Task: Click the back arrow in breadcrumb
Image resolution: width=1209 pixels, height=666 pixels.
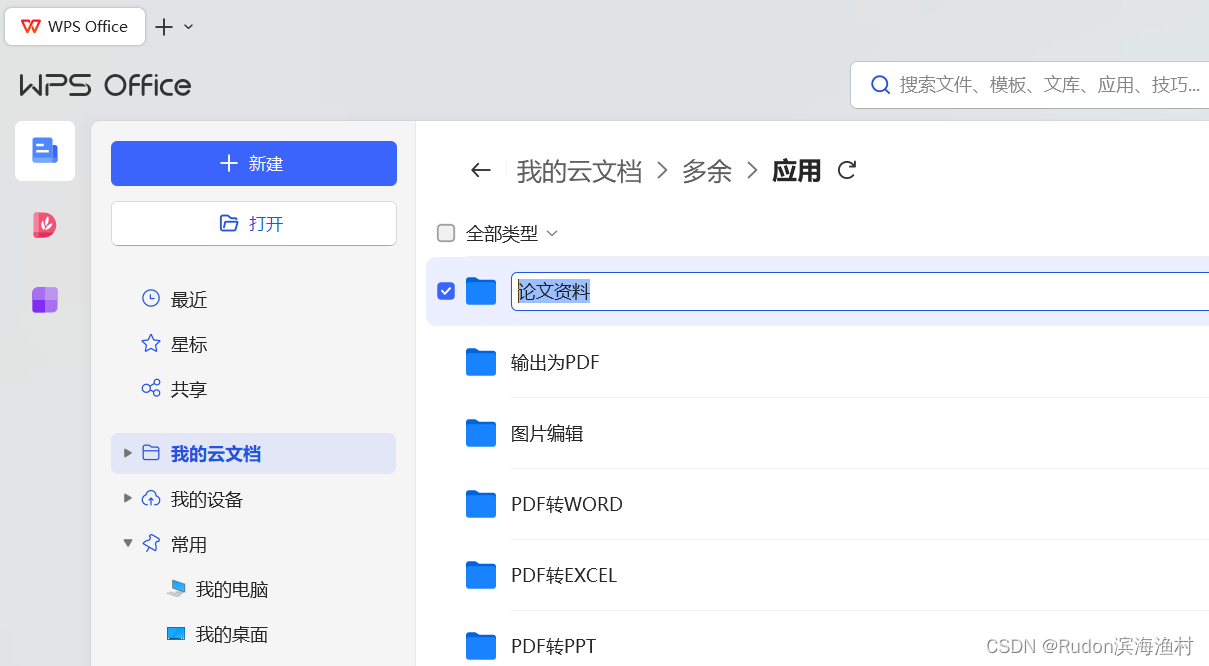Action: 481,170
